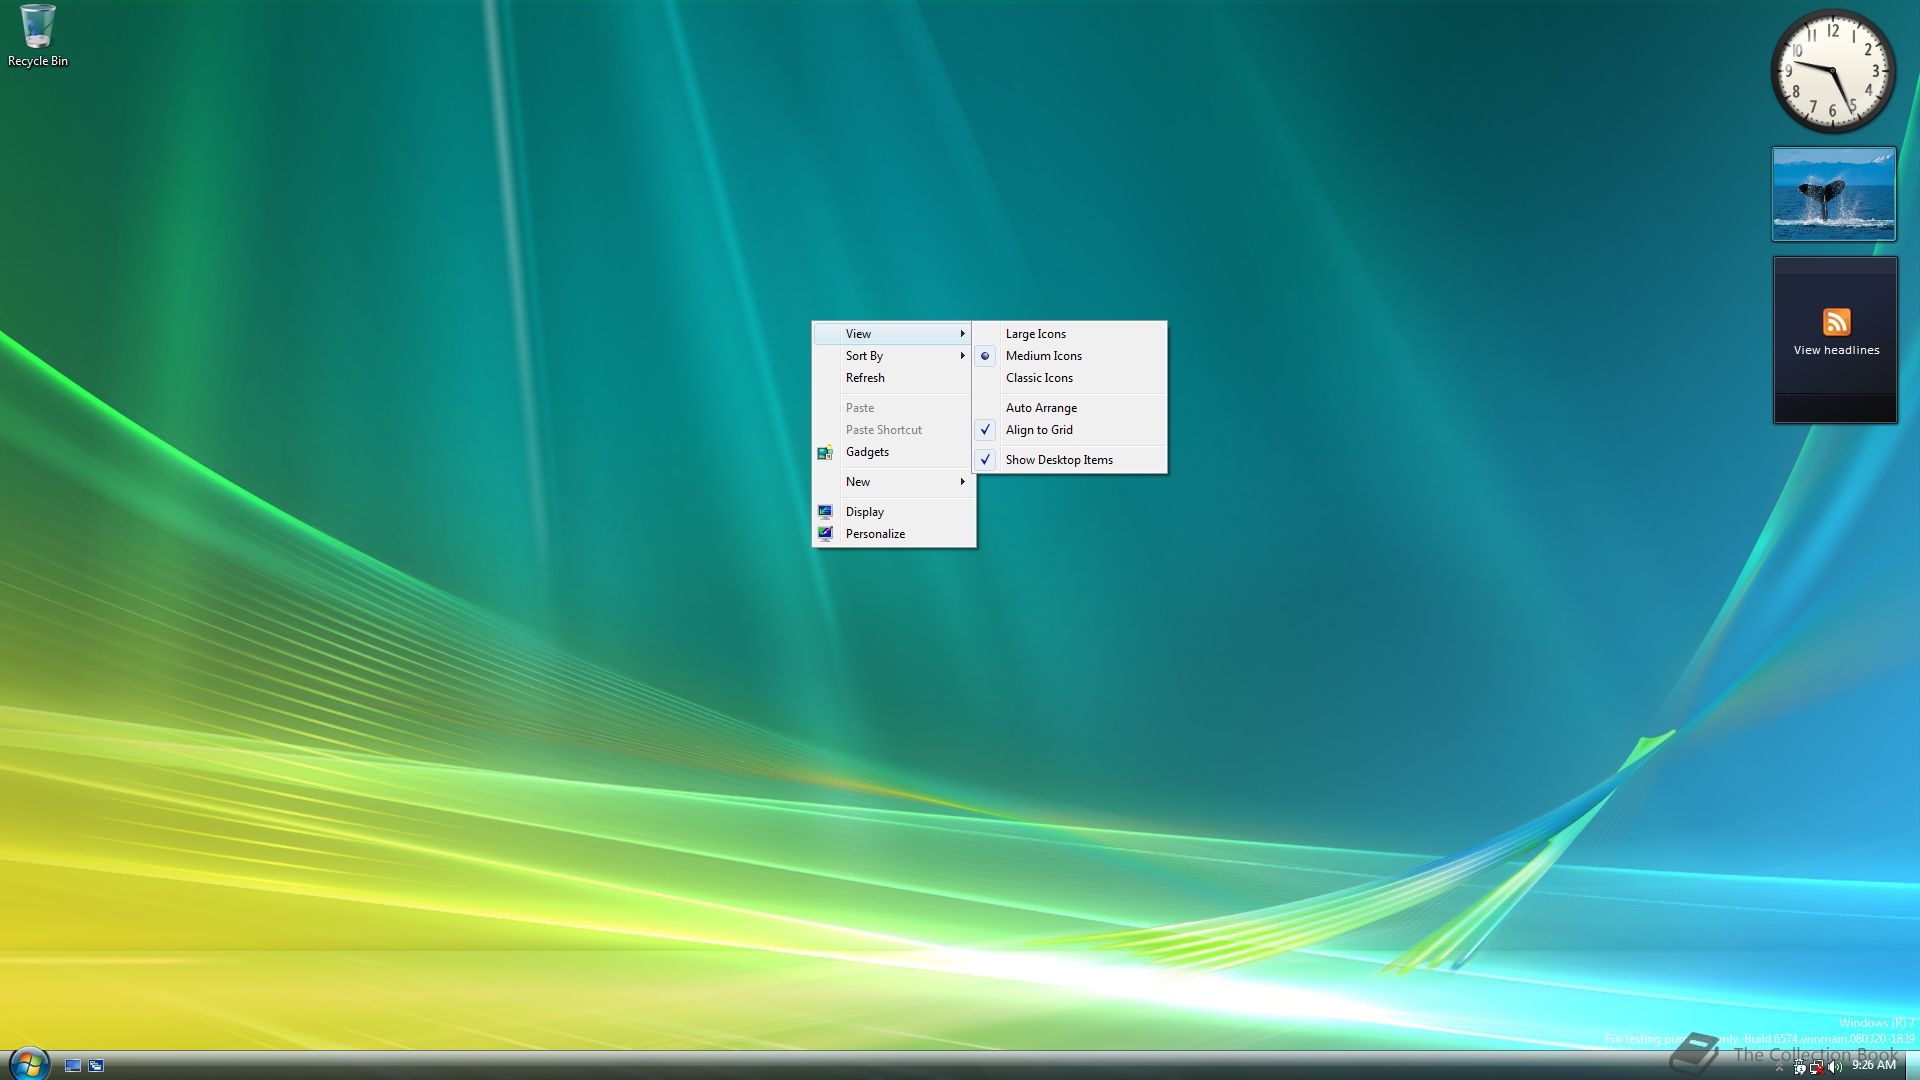This screenshot has height=1080, width=1920.
Task: Select the Medium Icons radio option
Action: click(x=1069, y=356)
